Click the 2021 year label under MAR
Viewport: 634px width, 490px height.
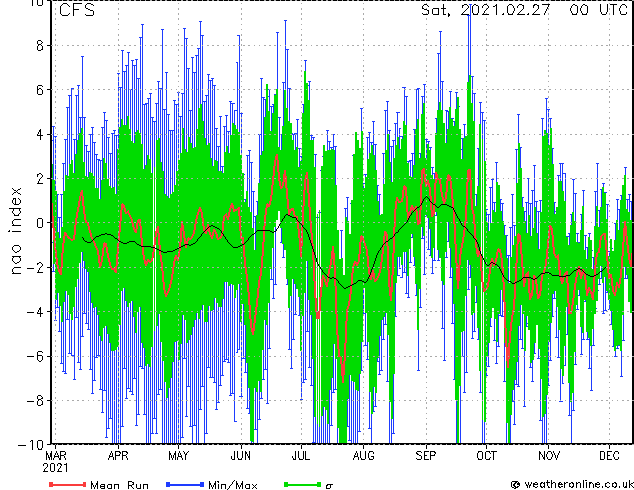point(55,469)
